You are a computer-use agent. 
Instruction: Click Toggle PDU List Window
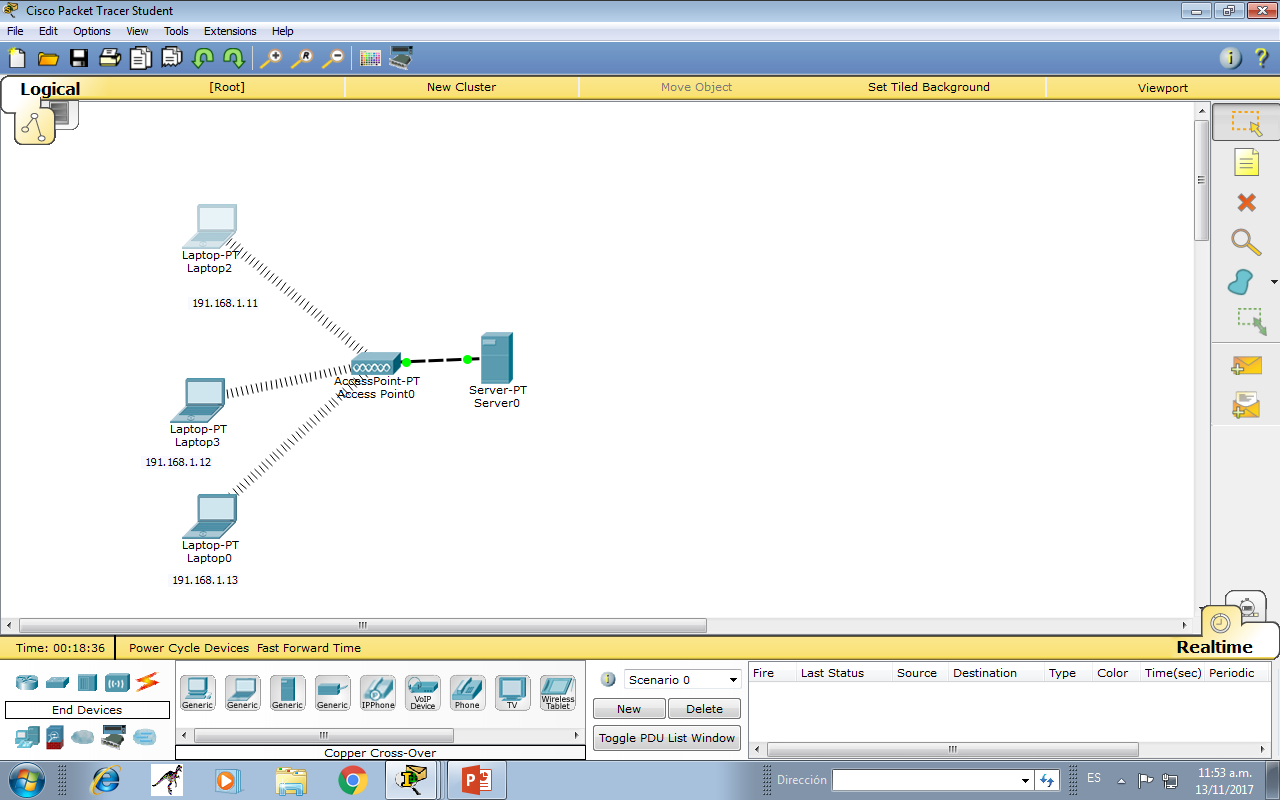click(x=666, y=738)
